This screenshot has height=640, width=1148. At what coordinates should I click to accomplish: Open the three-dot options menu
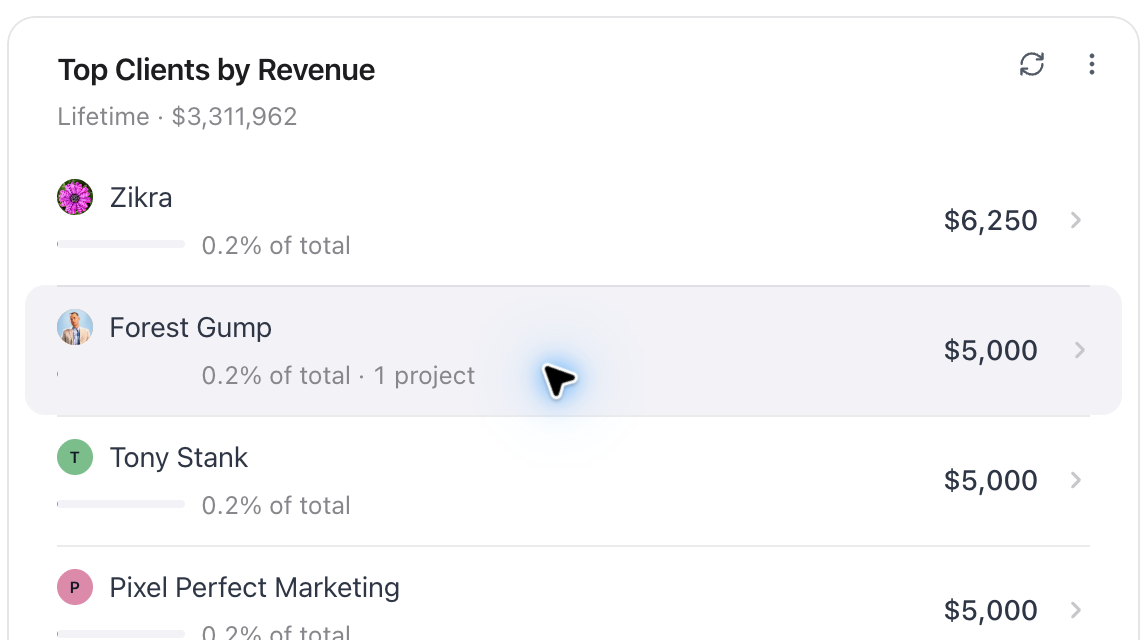point(1091,64)
